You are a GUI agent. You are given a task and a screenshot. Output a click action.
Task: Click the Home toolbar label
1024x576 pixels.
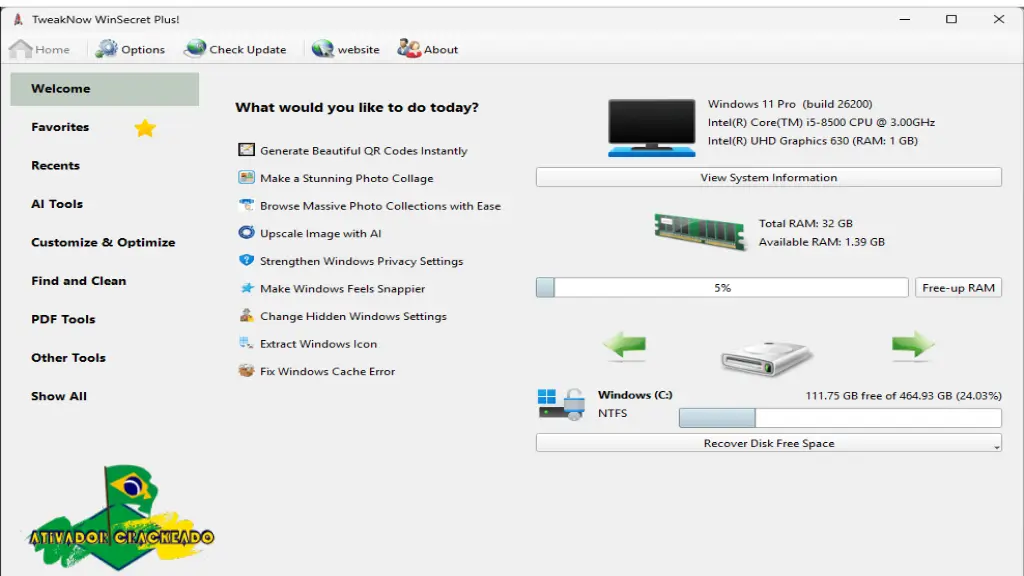tap(52, 50)
